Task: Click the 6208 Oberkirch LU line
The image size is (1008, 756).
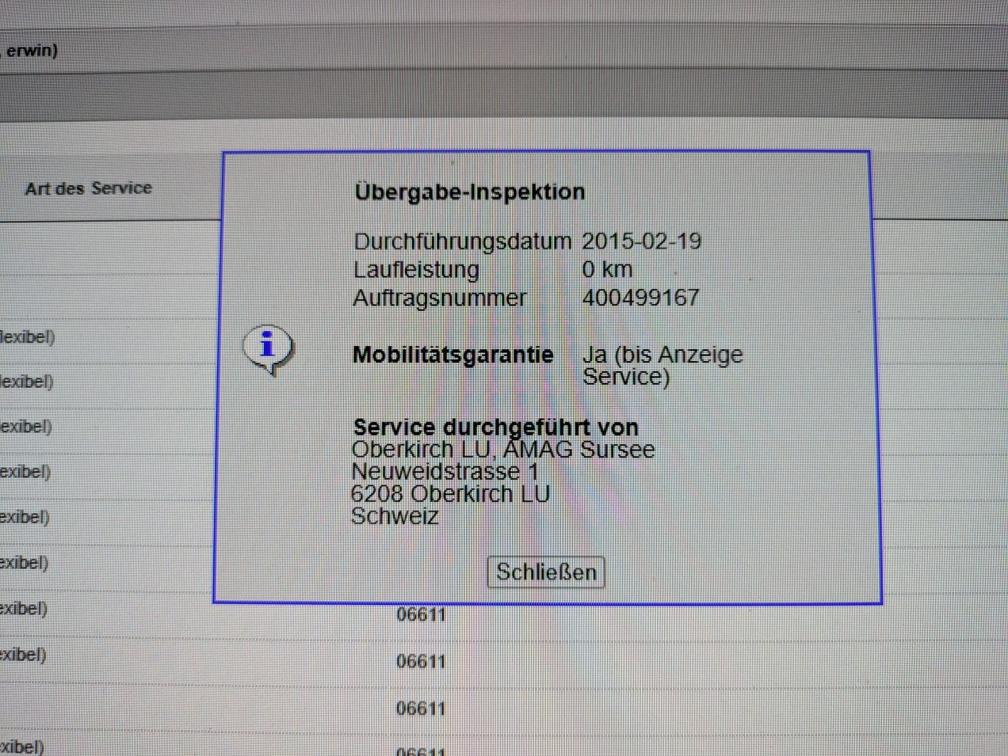Action: coord(450,494)
